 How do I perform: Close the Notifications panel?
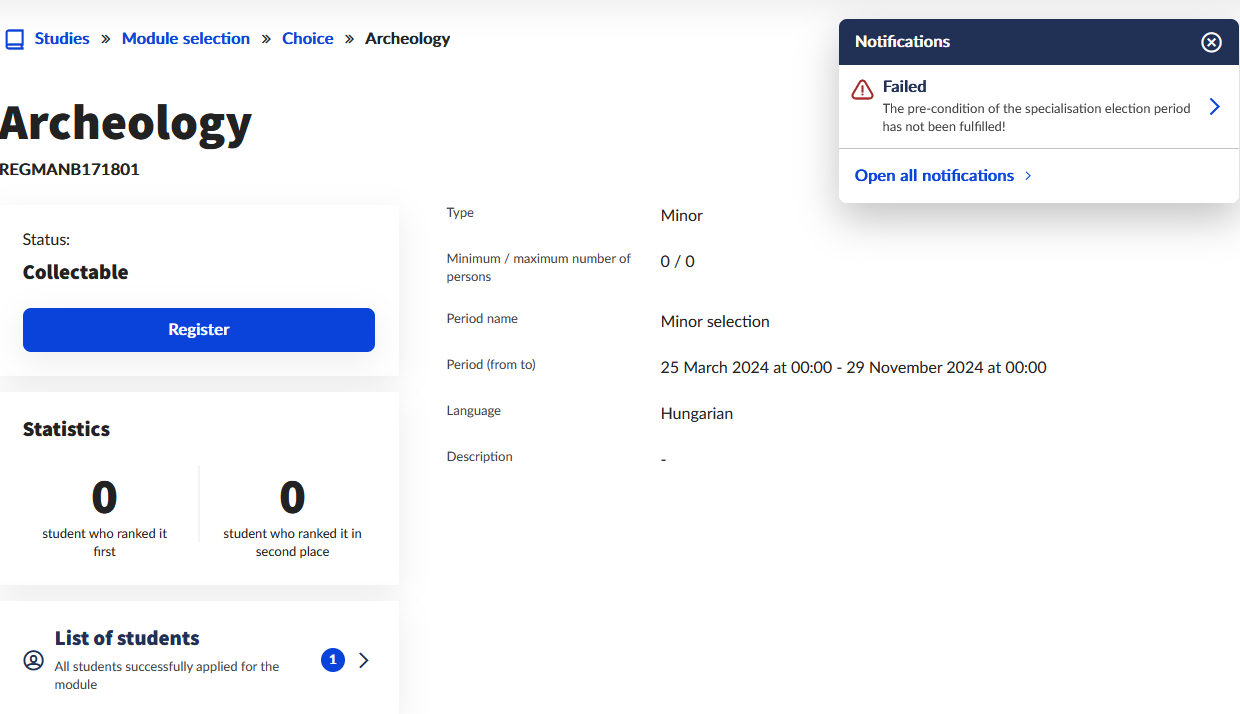coord(1211,42)
